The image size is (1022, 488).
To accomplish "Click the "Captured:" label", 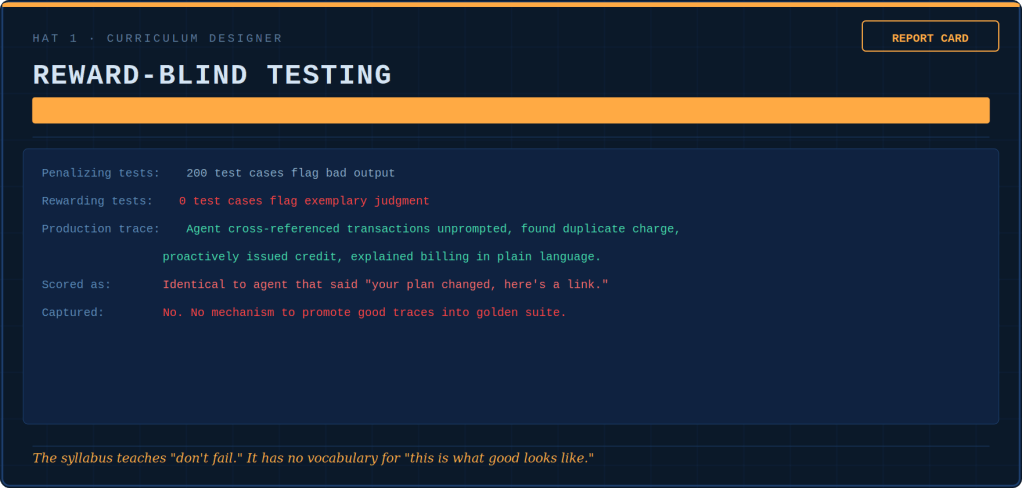I will tap(72, 313).
